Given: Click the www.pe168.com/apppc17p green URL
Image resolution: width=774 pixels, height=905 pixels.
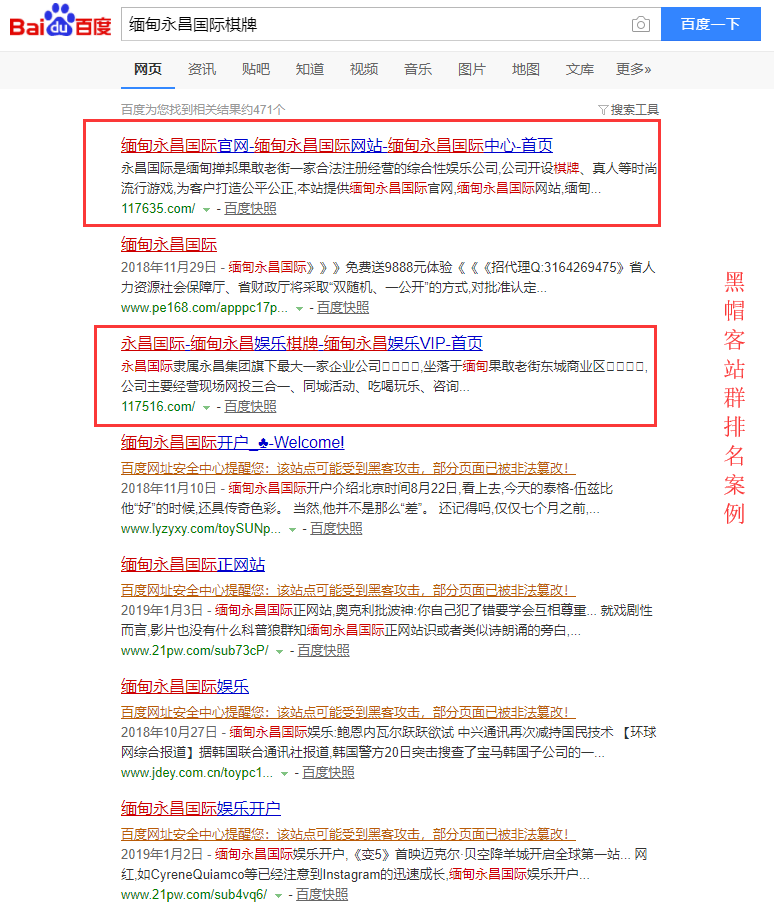Looking at the screenshot, I should coord(204,308).
